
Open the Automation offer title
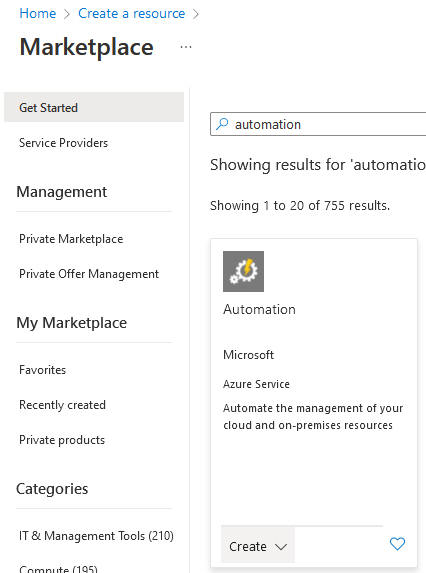(x=259, y=310)
